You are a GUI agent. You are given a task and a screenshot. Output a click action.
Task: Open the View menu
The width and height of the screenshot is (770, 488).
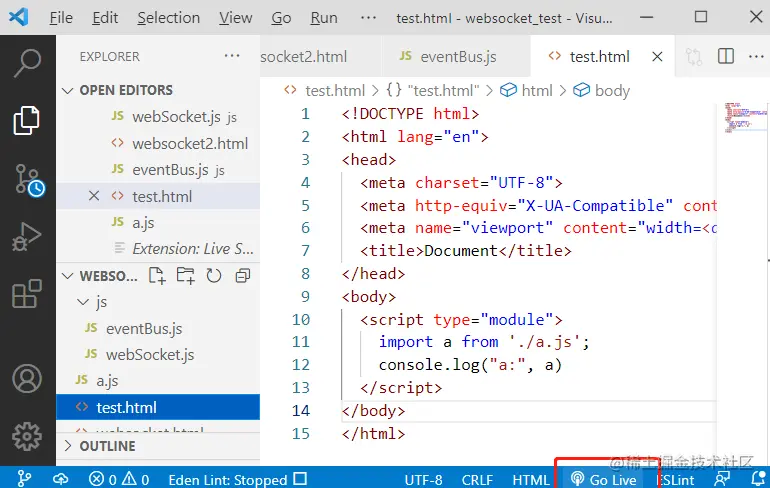pyautogui.click(x=236, y=18)
